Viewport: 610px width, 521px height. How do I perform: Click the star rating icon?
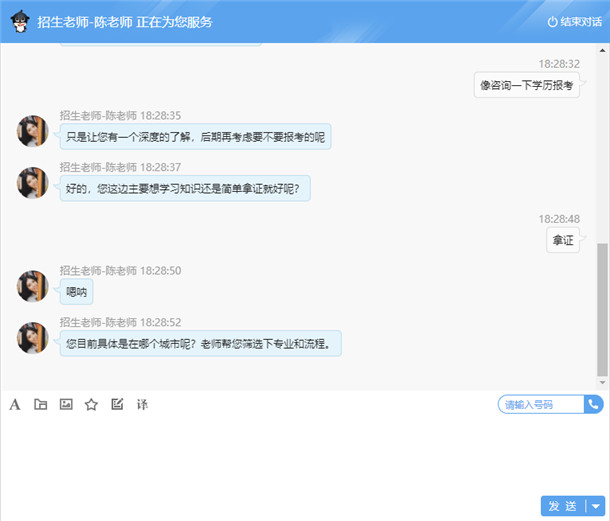[91, 404]
